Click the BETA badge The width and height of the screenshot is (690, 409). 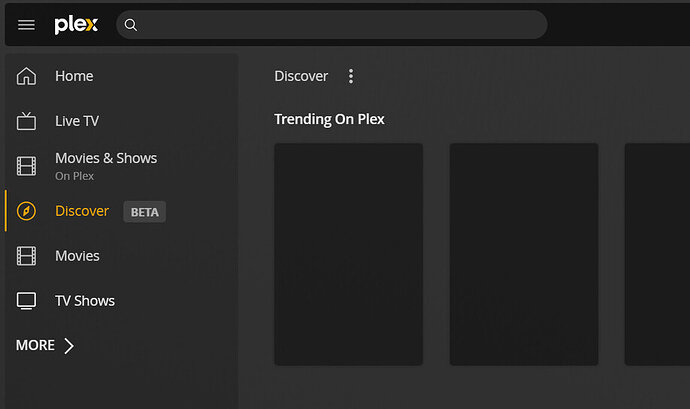pyautogui.click(x=145, y=212)
